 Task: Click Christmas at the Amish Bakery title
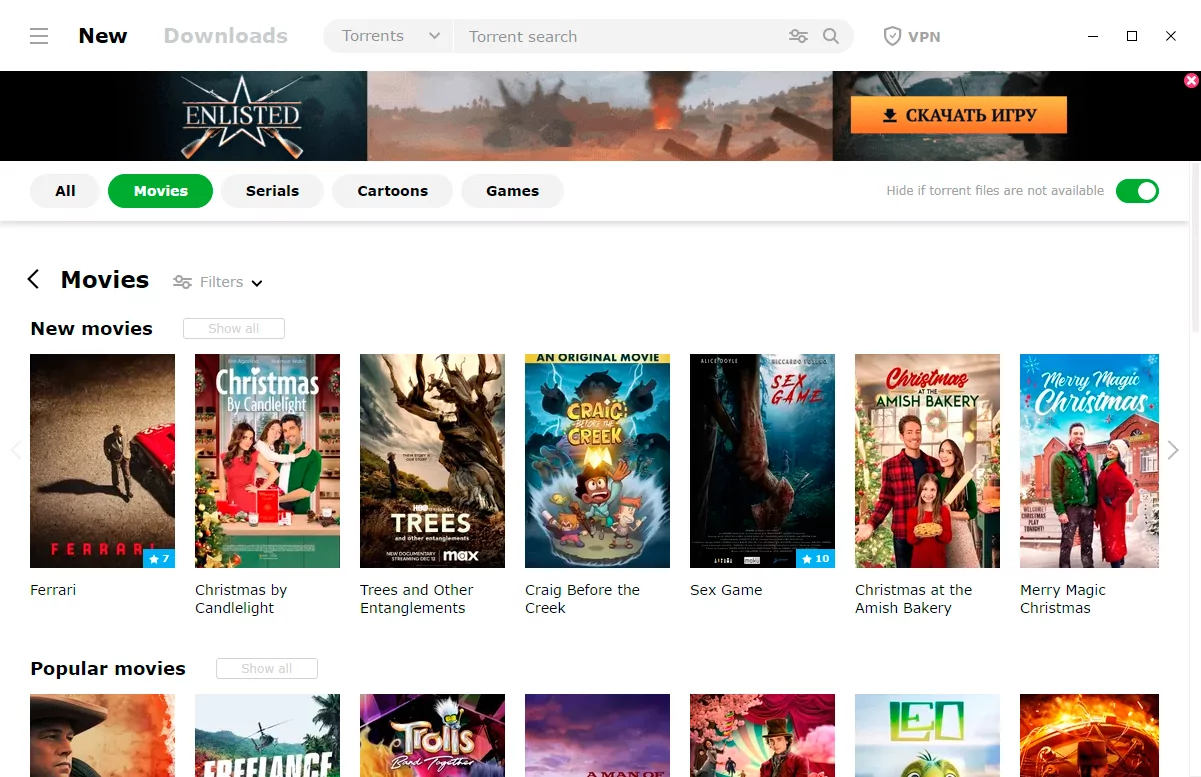(914, 599)
